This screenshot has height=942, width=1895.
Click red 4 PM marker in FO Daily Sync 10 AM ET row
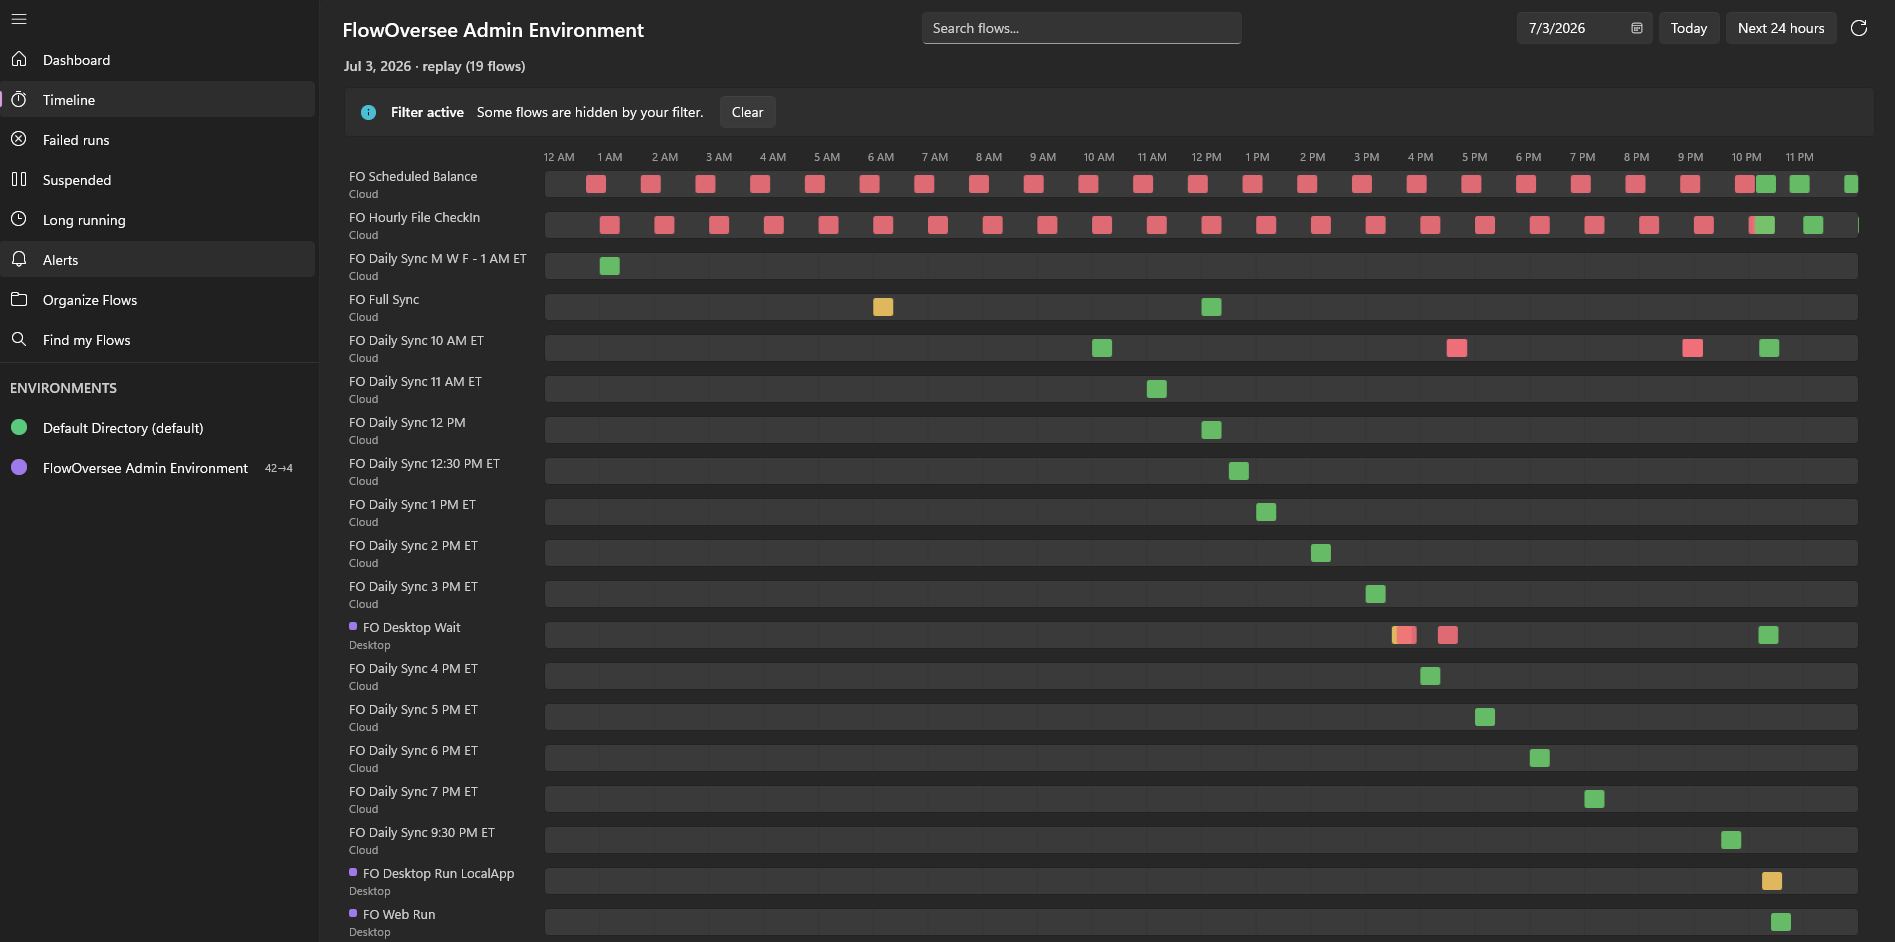pos(1457,348)
